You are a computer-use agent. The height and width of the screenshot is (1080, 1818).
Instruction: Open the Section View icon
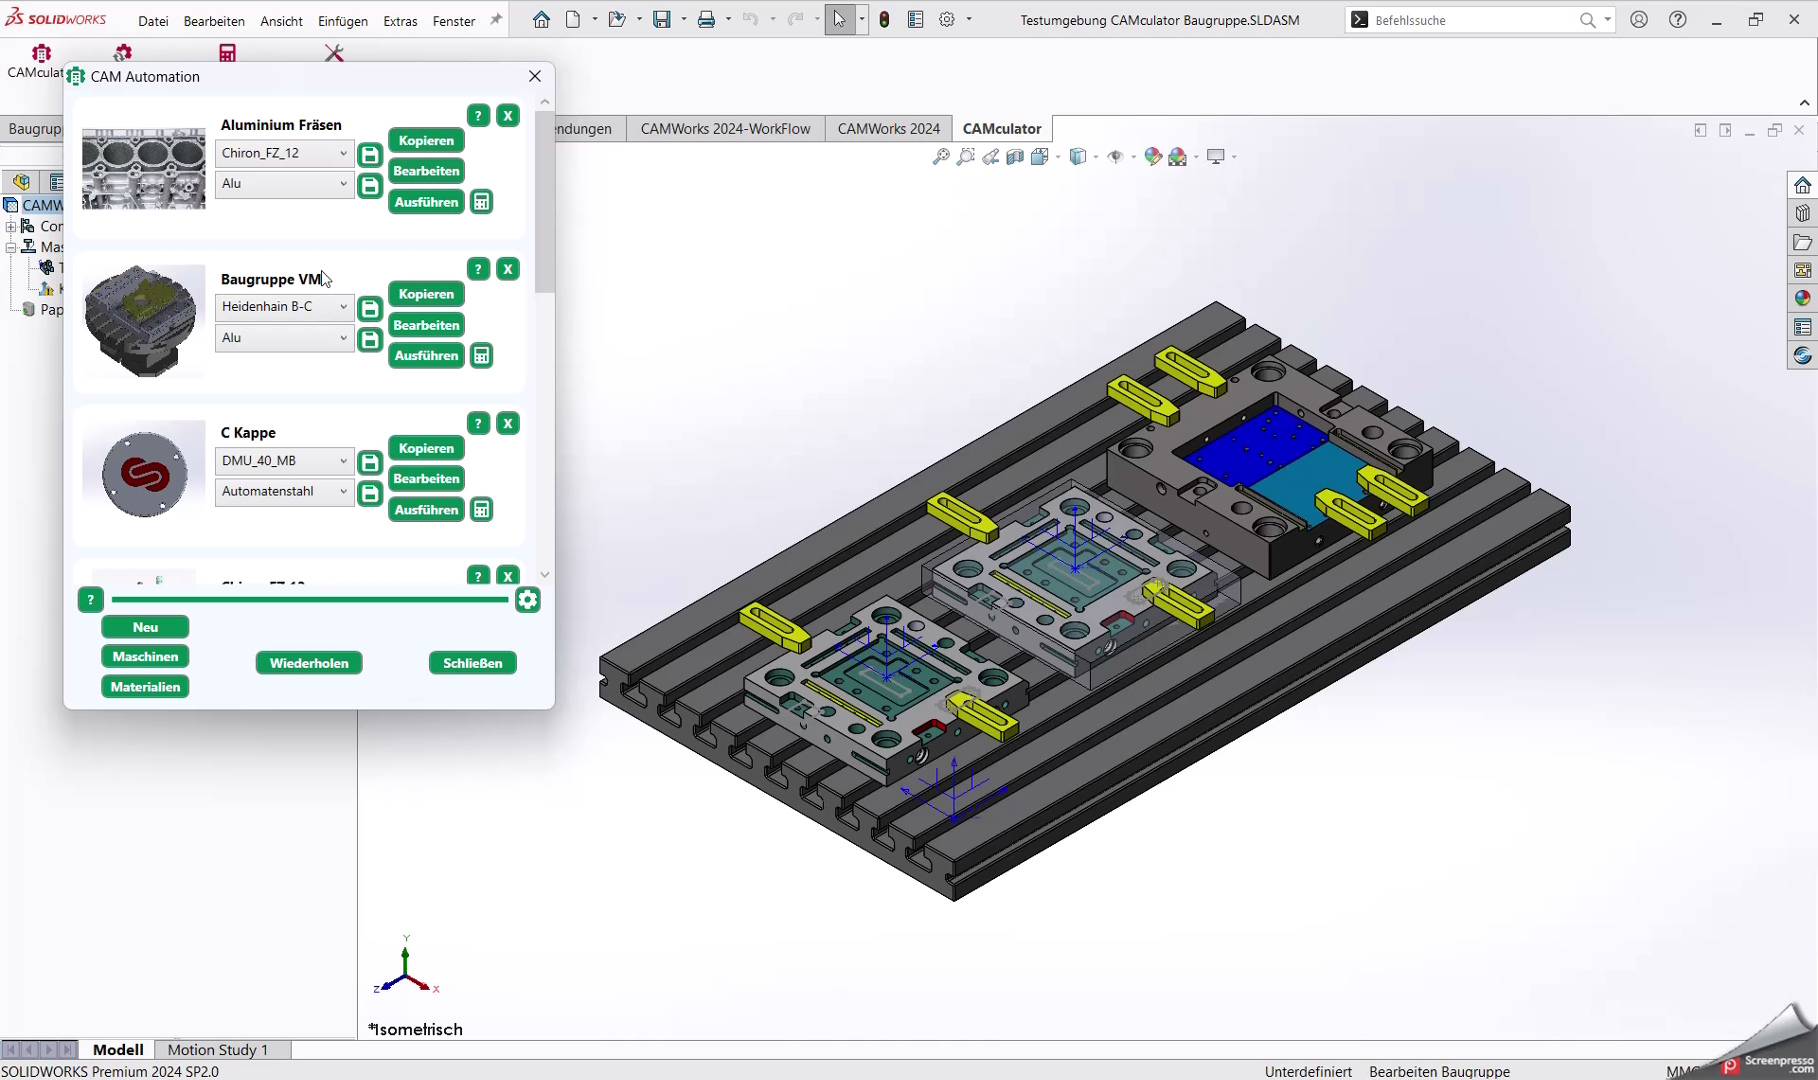point(1015,157)
